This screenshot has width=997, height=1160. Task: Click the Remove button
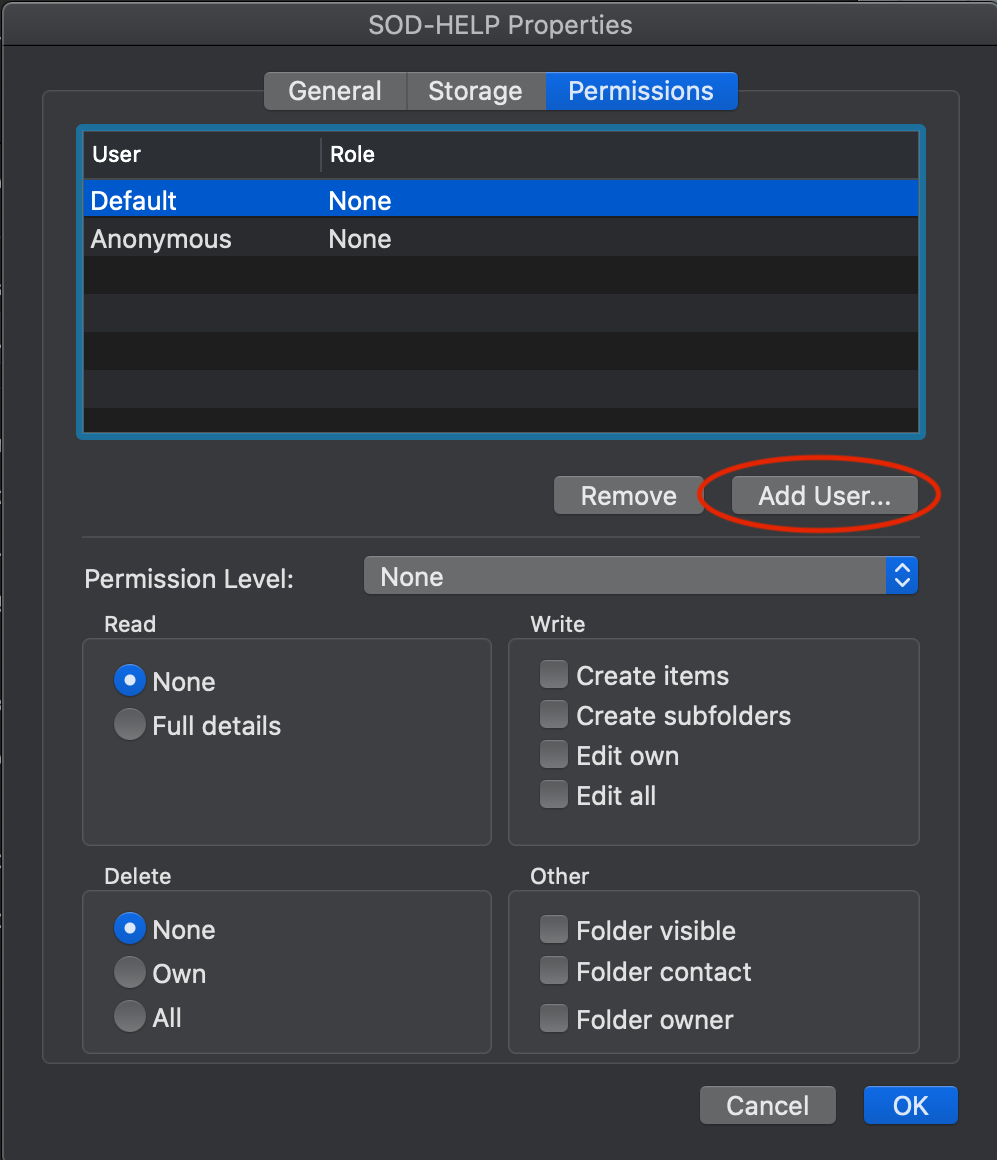point(628,496)
